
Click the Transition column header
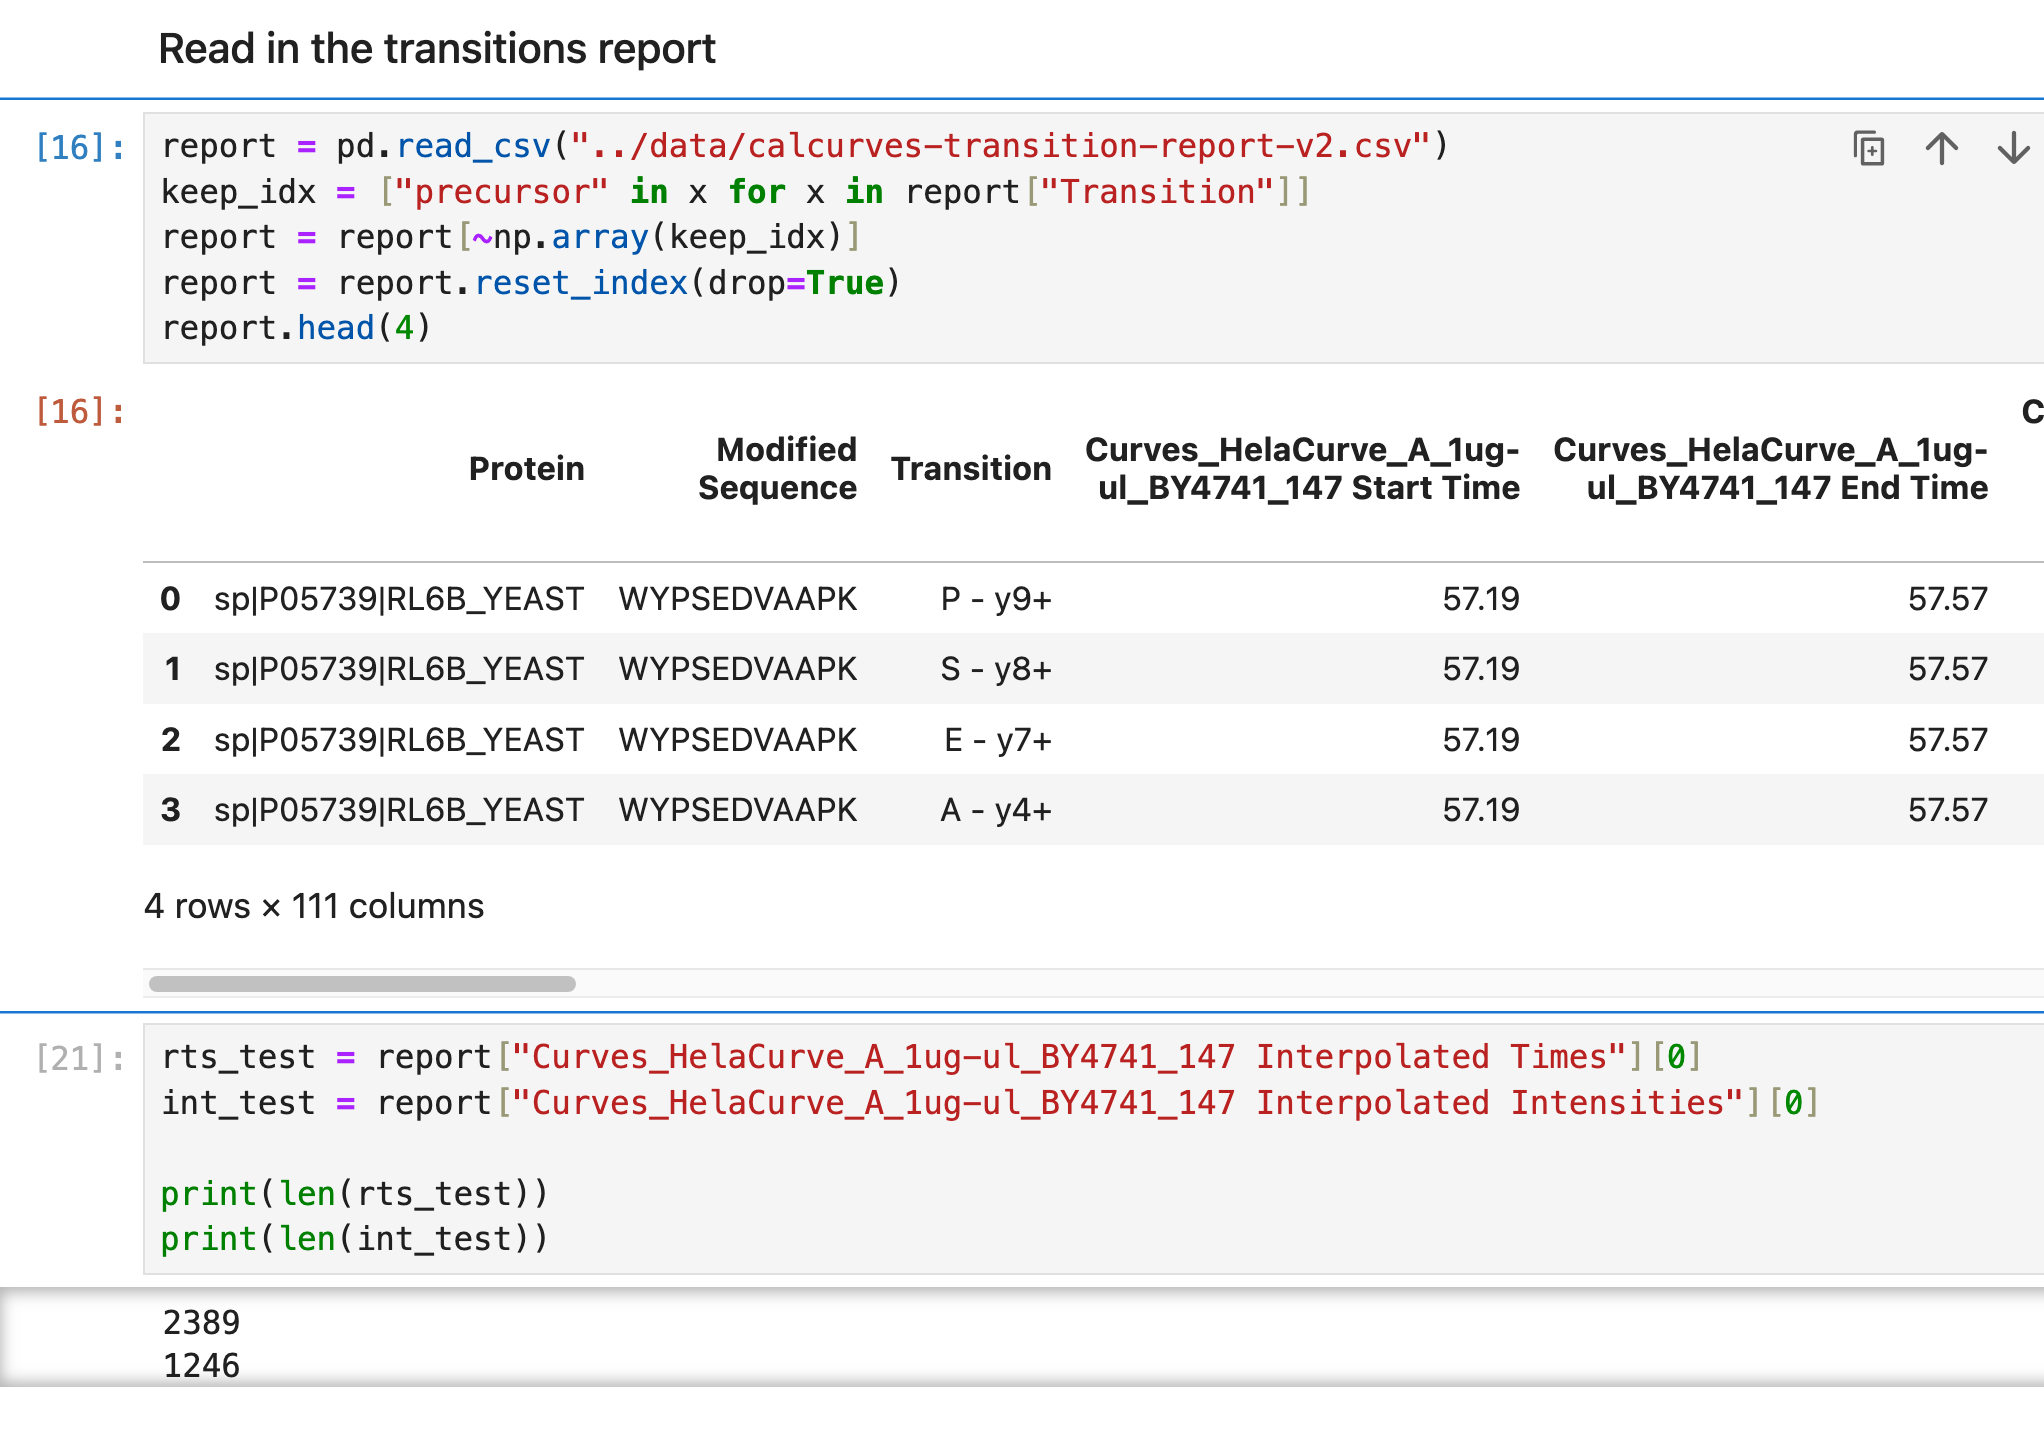click(x=970, y=469)
